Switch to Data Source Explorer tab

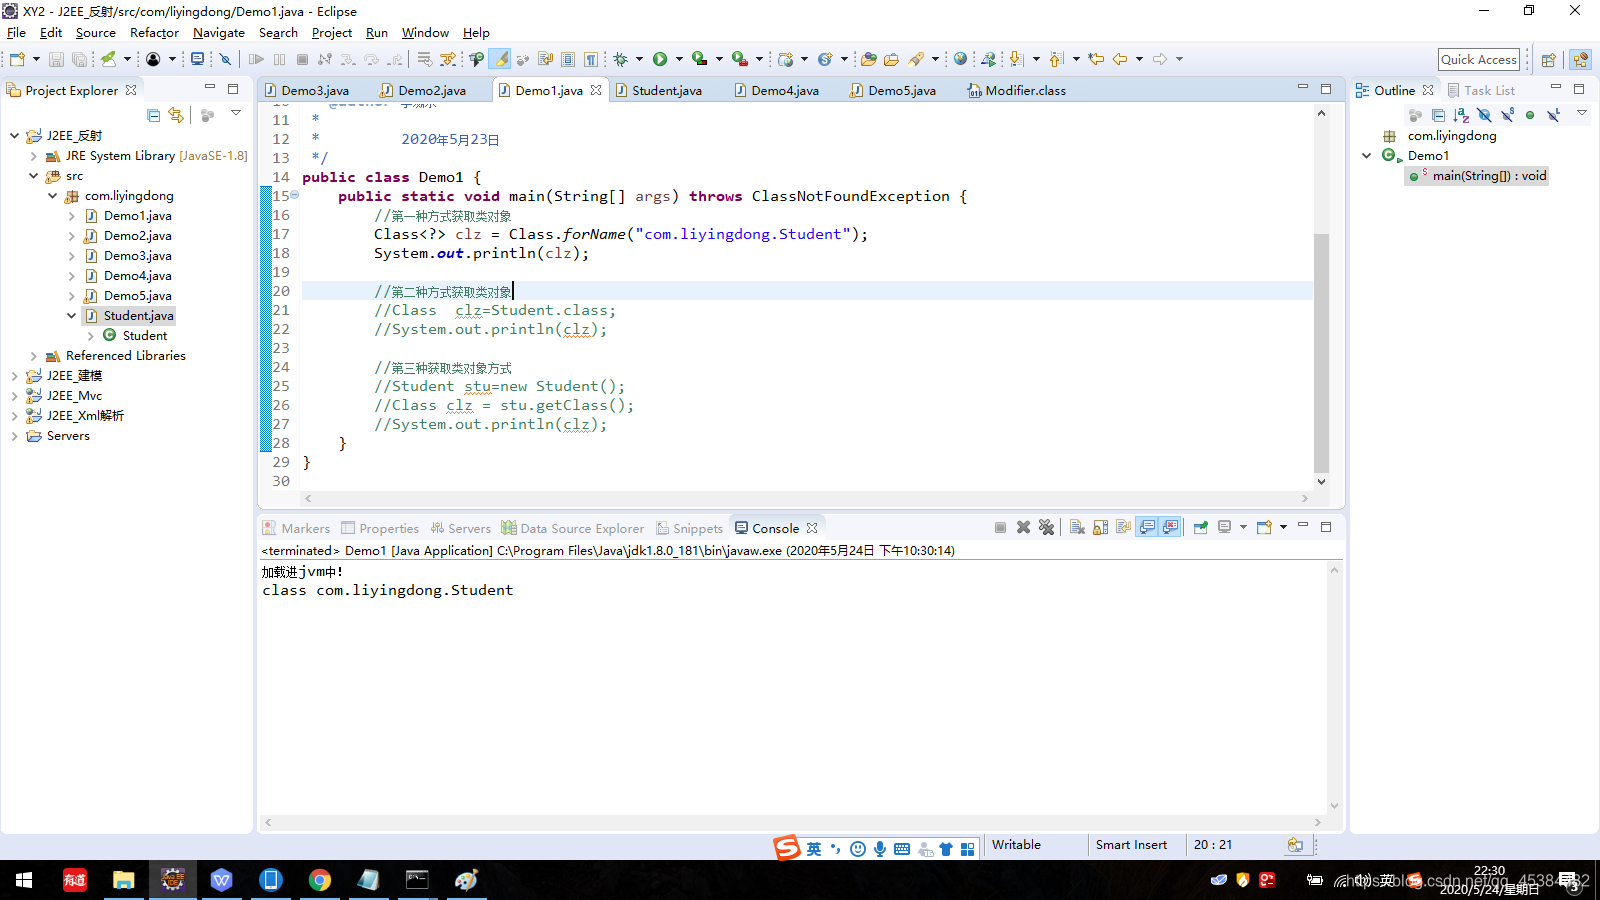coord(573,528)
